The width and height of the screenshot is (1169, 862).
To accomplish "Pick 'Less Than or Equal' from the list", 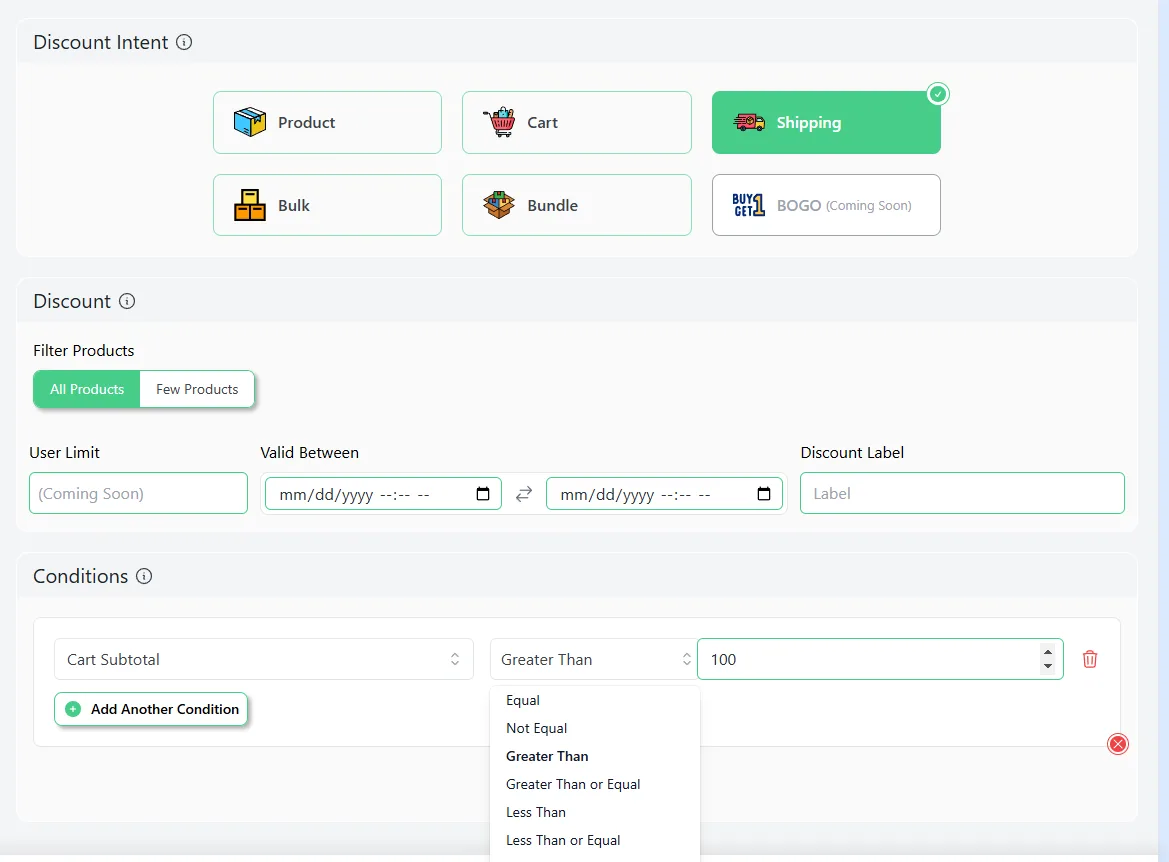I will (x=563, y=840).
